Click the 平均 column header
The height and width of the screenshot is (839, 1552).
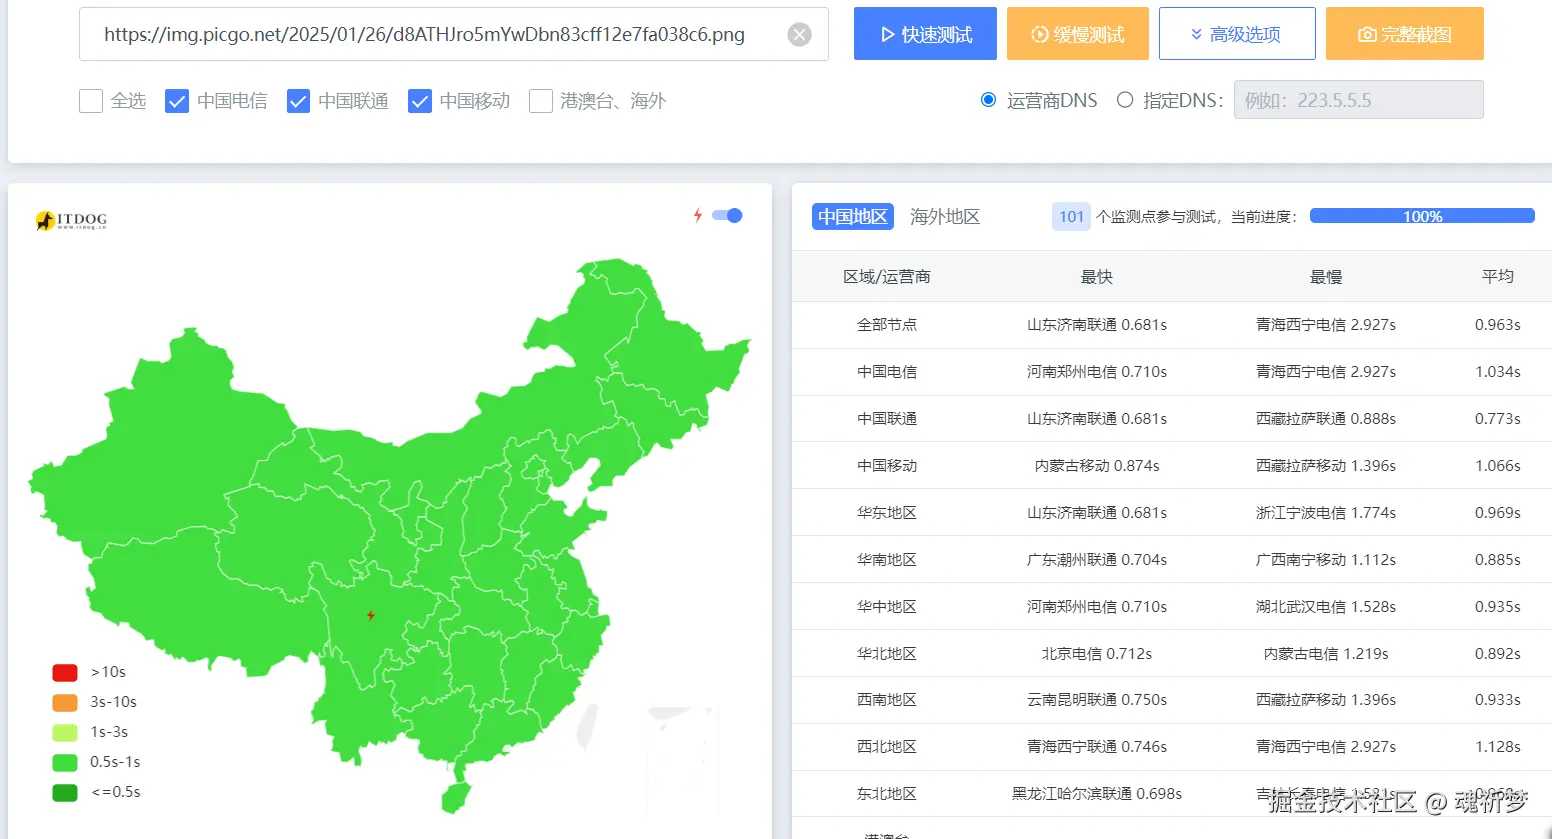click(x=1498, y=277)
